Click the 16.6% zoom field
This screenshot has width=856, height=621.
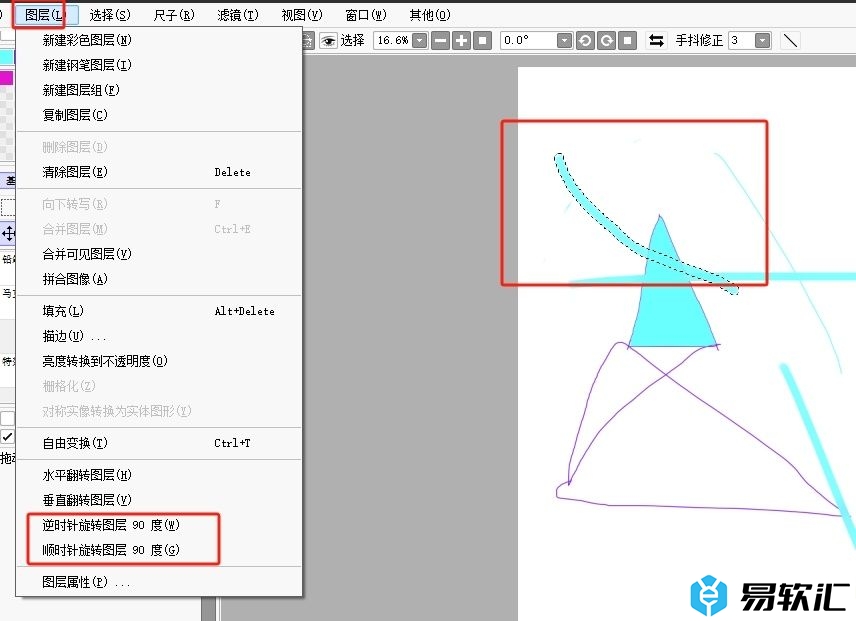(393, 40)
